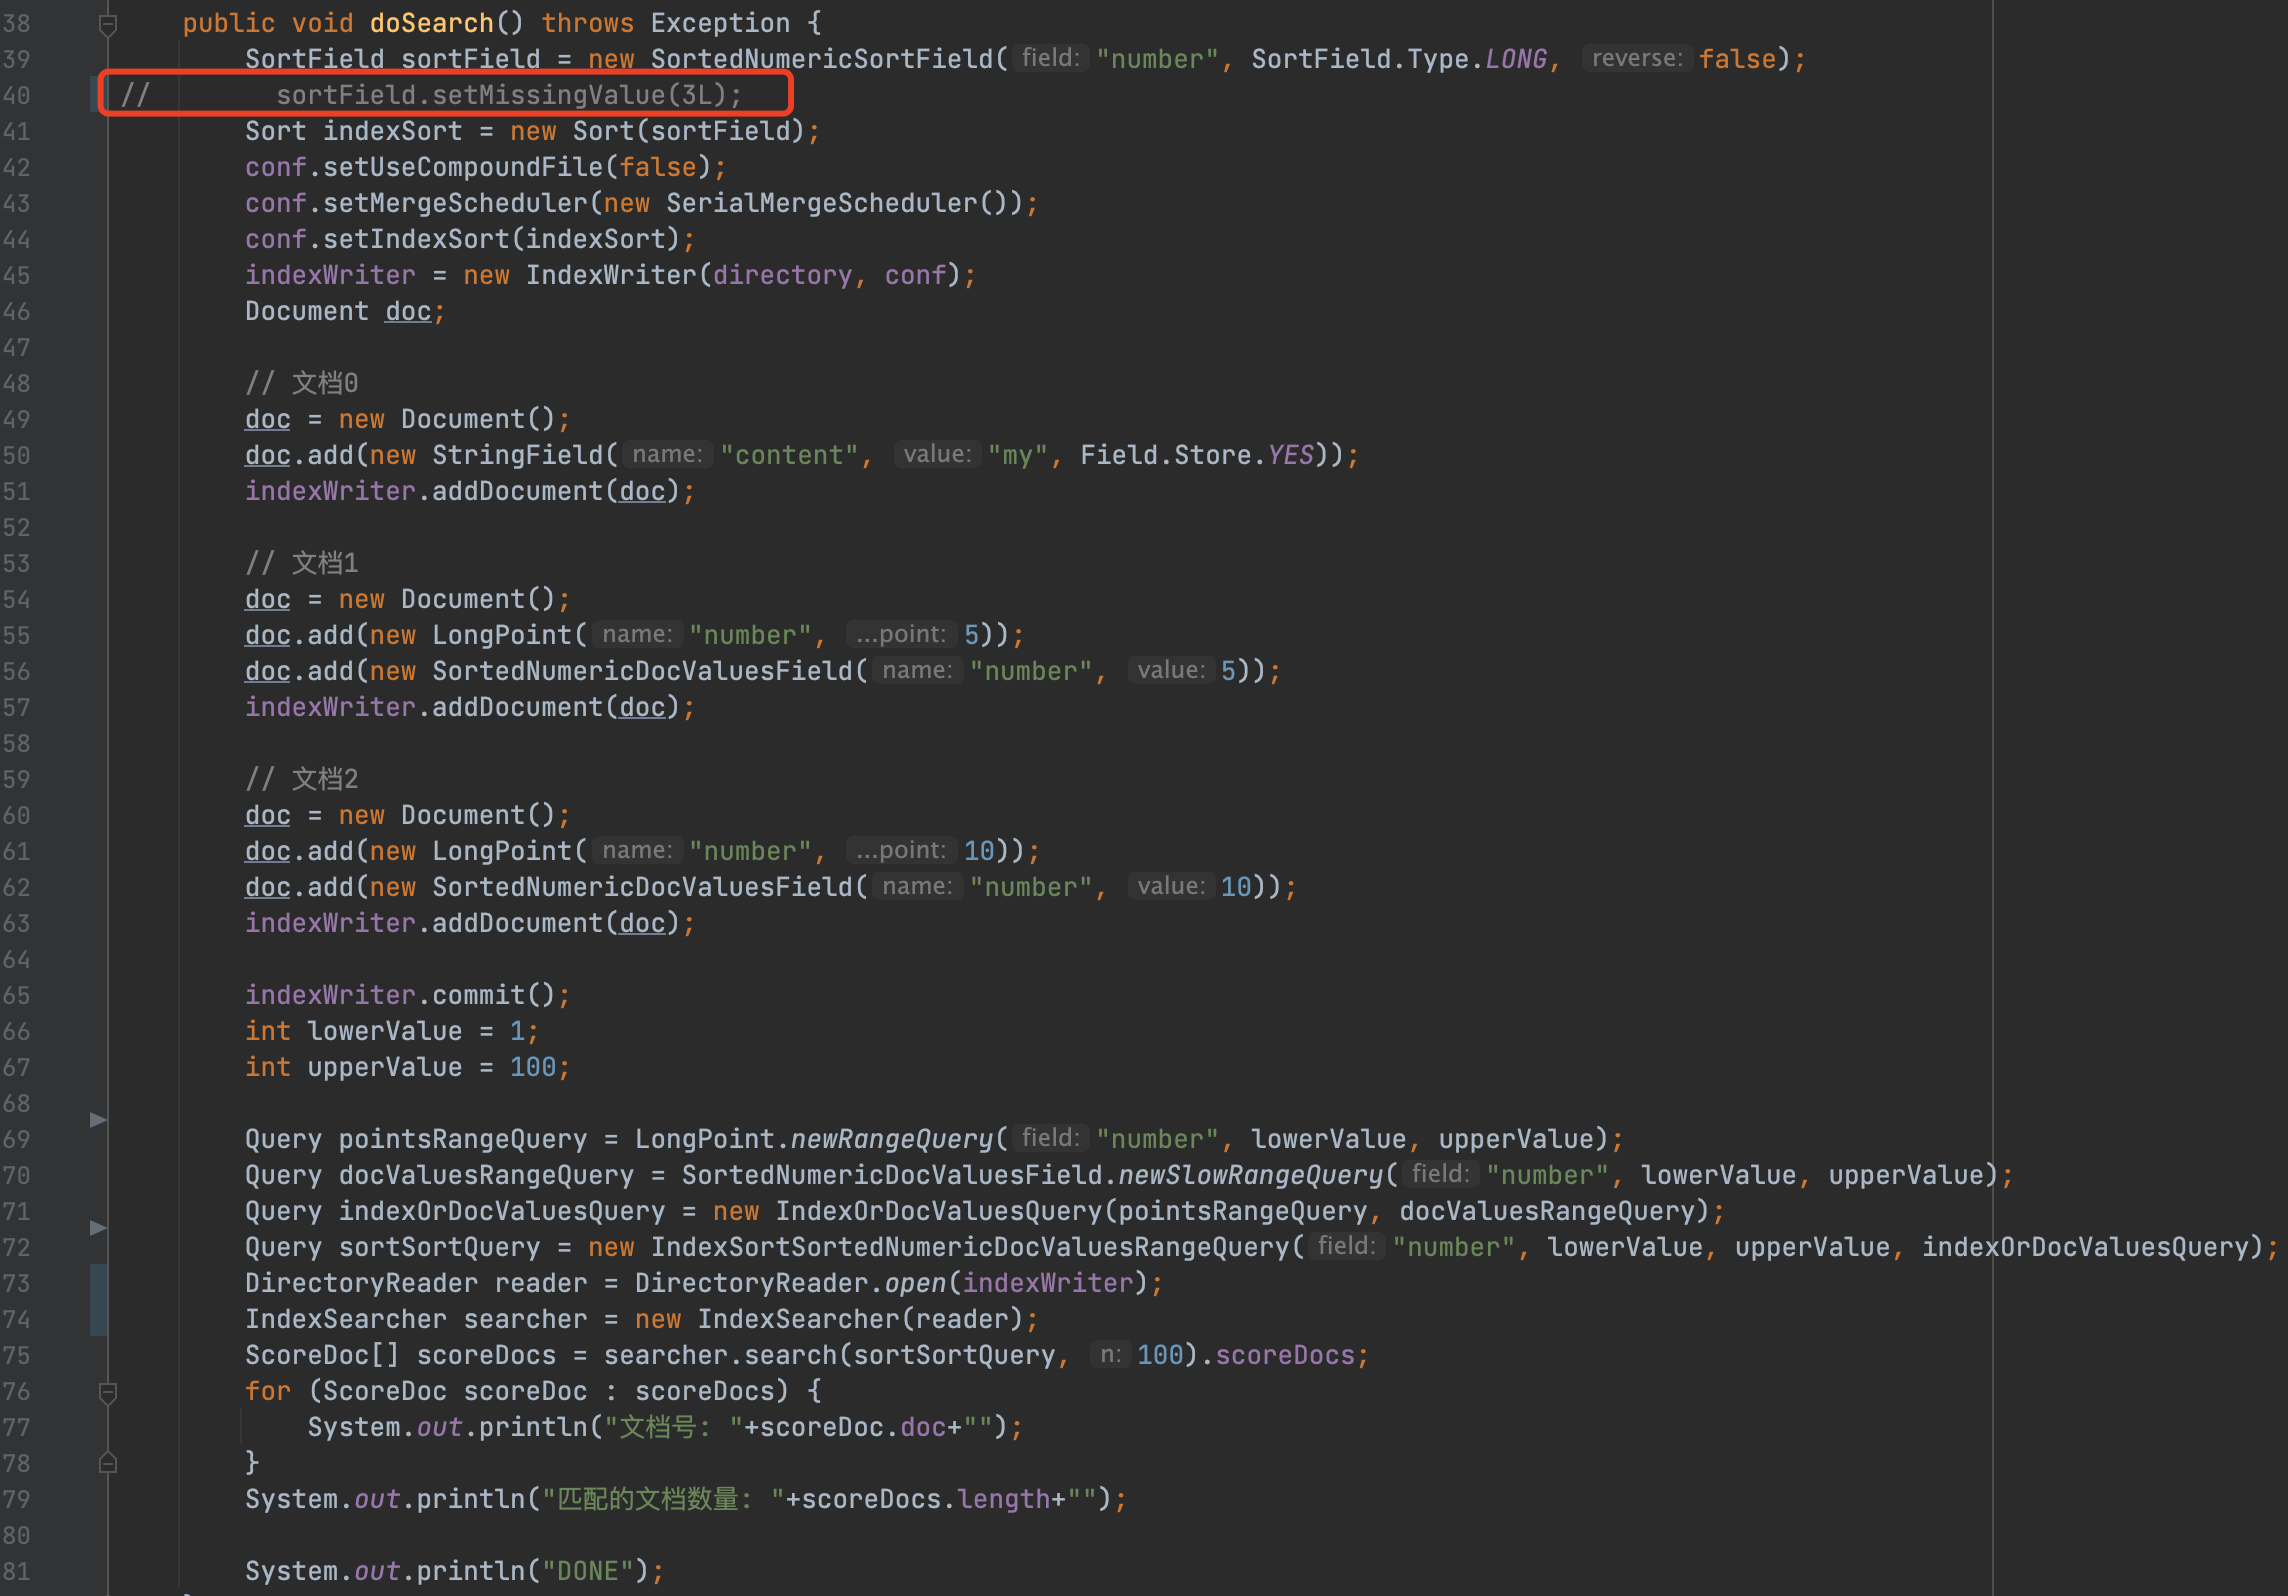
Task: Click the run arrow beside the pointsRangeQuery line
Action: pyautogui.click(x=97, y=1119)
